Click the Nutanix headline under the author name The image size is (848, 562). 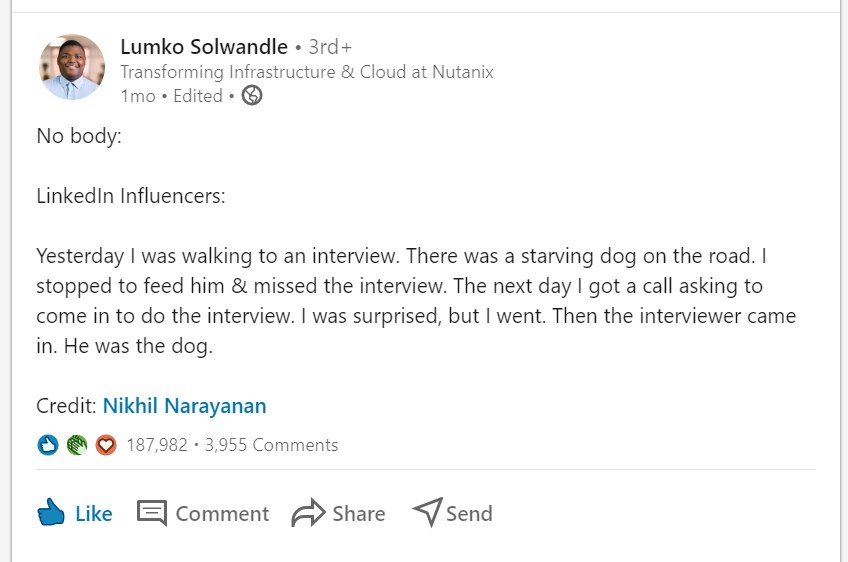click(x=306, y=72)
